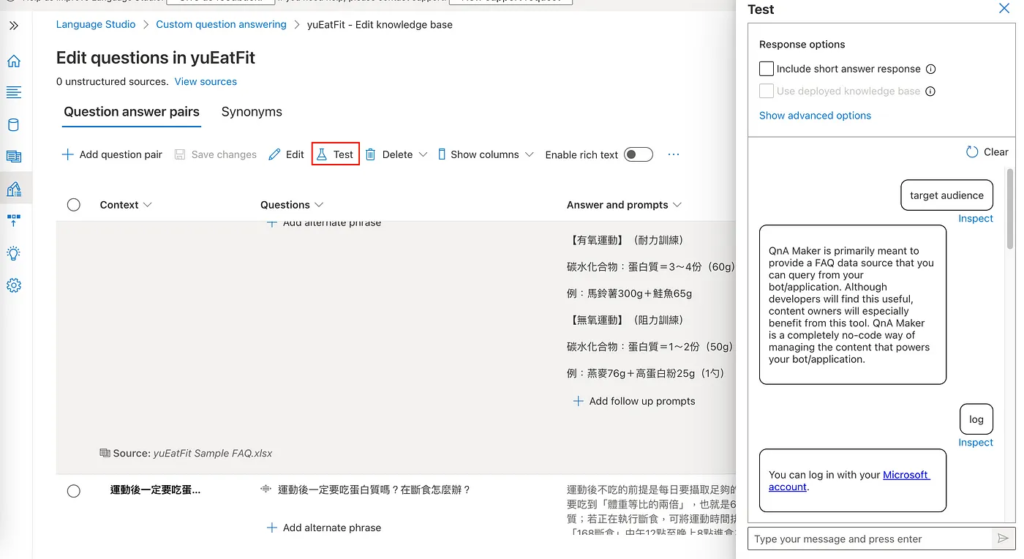Open the Context column sort dropdown

pyautogui.click(x=148, y=205)
